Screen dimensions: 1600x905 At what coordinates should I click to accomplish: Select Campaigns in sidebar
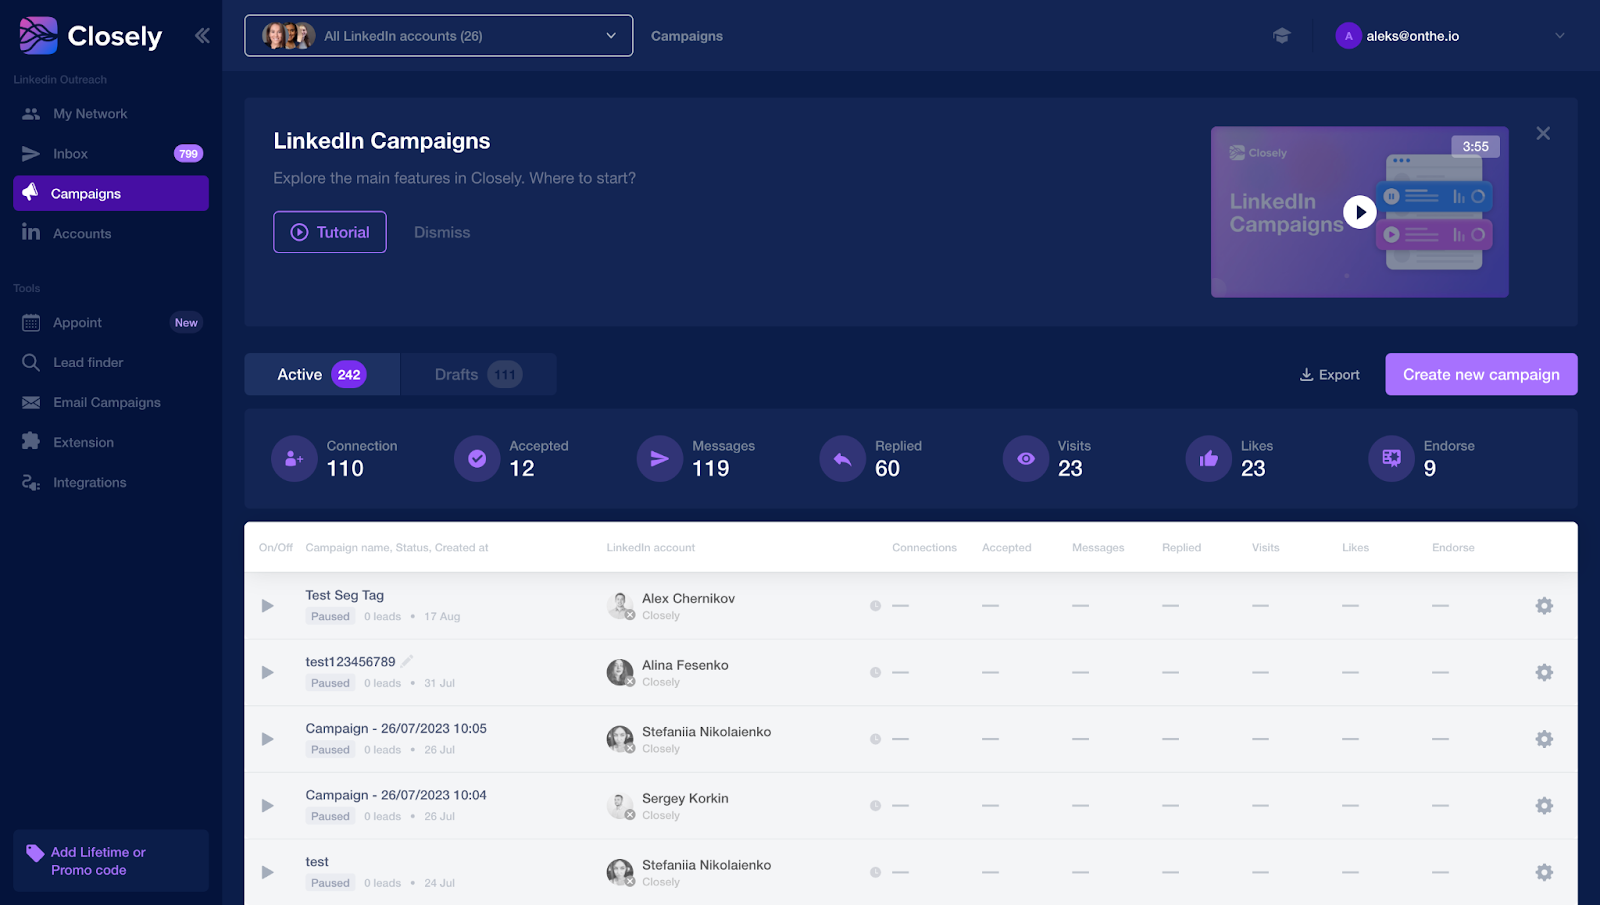(x=111, y=194)
